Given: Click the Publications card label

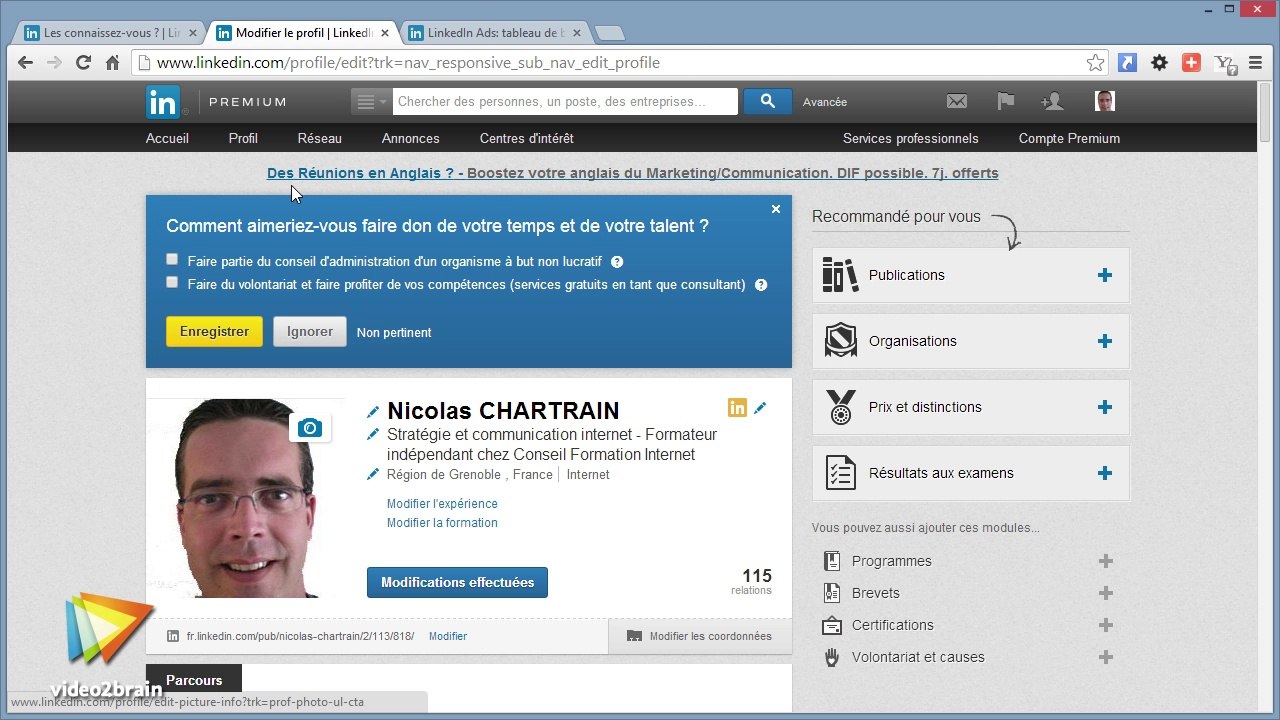Looking at the screenshot, I should tap(907, 275).
